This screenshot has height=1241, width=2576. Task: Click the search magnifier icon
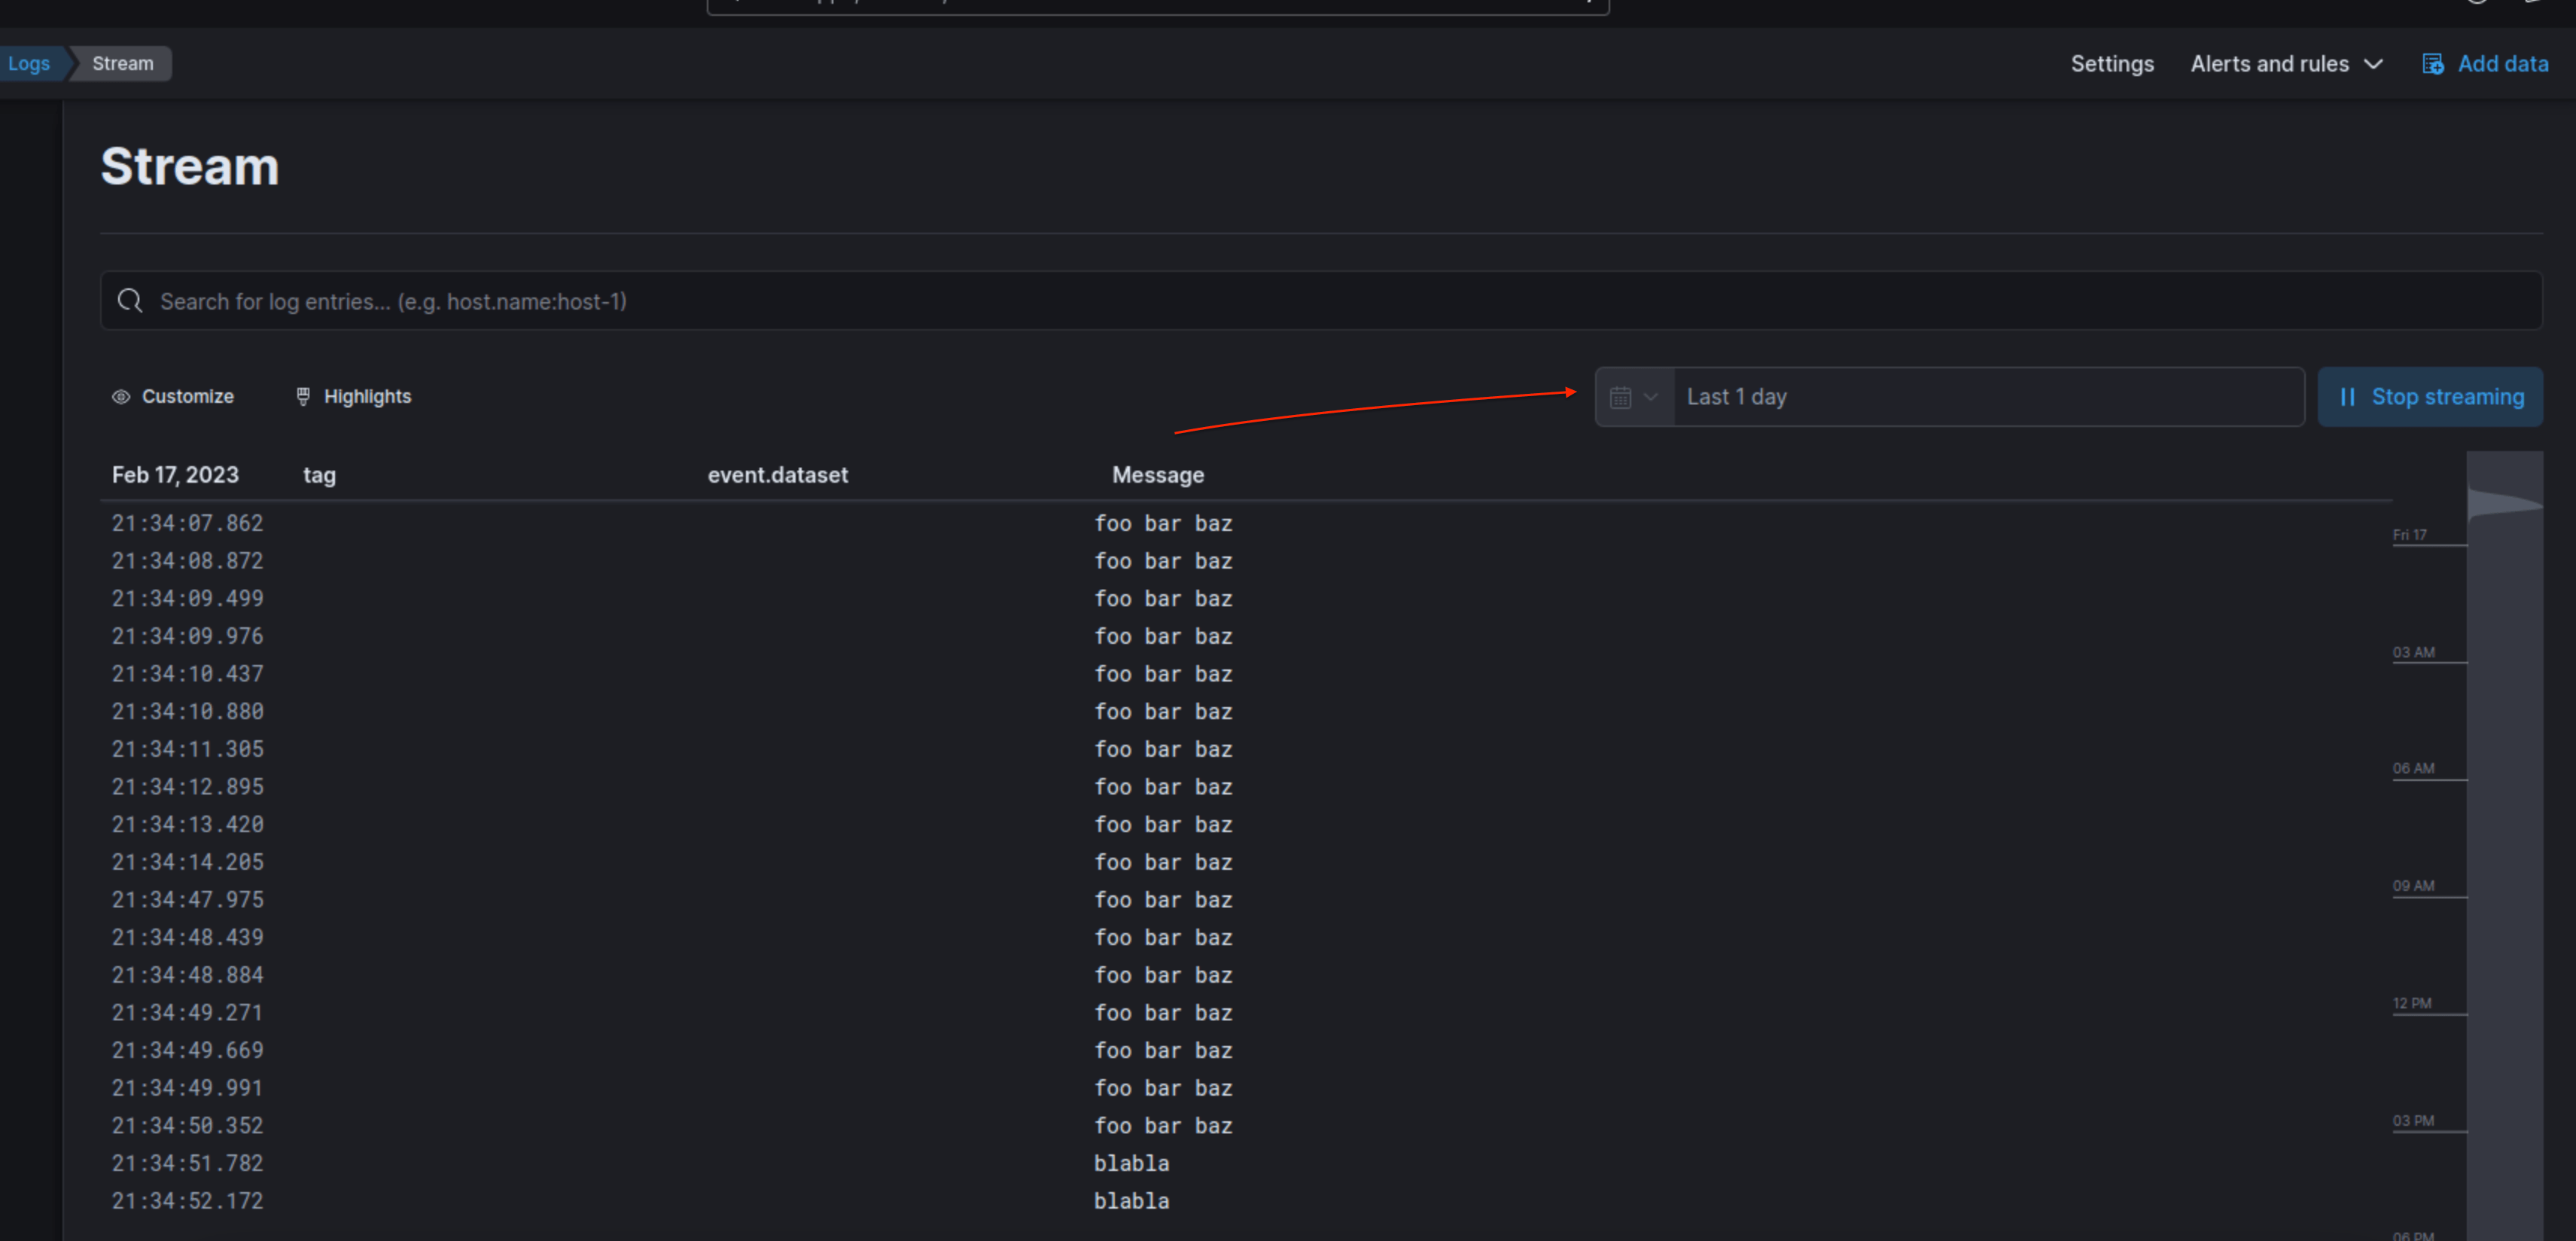(x=130, y=301)
